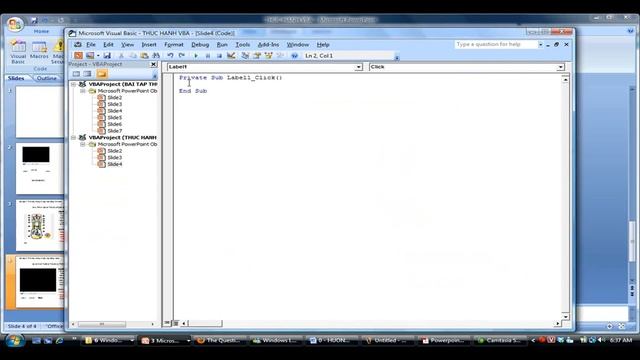Click the code window vertical scrollbar down arrow
640x360 pixels.
coord(565,316)
